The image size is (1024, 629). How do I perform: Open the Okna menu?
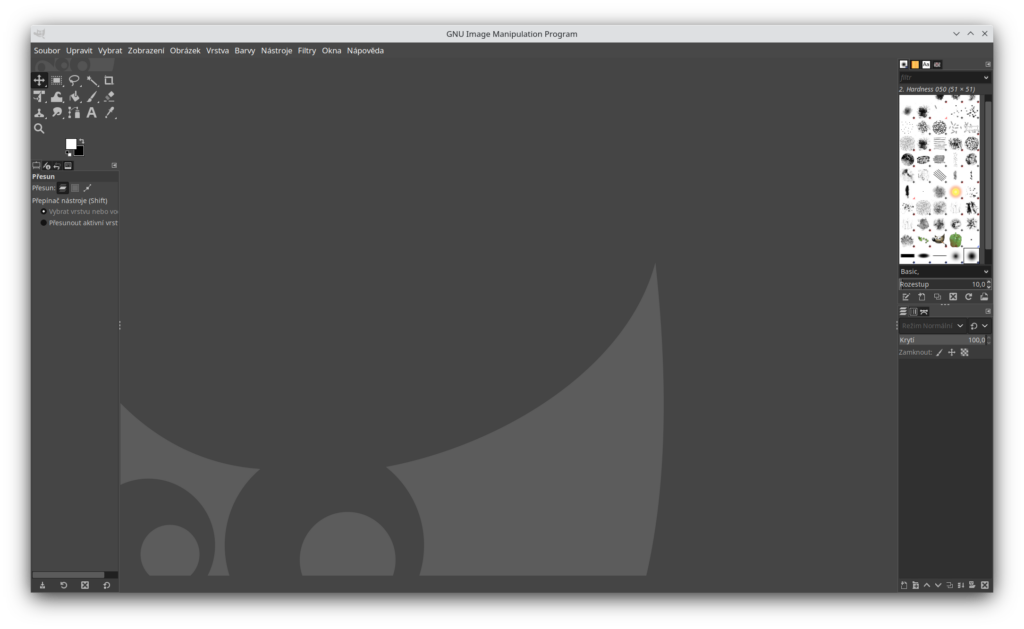click(x=331, y=50)
